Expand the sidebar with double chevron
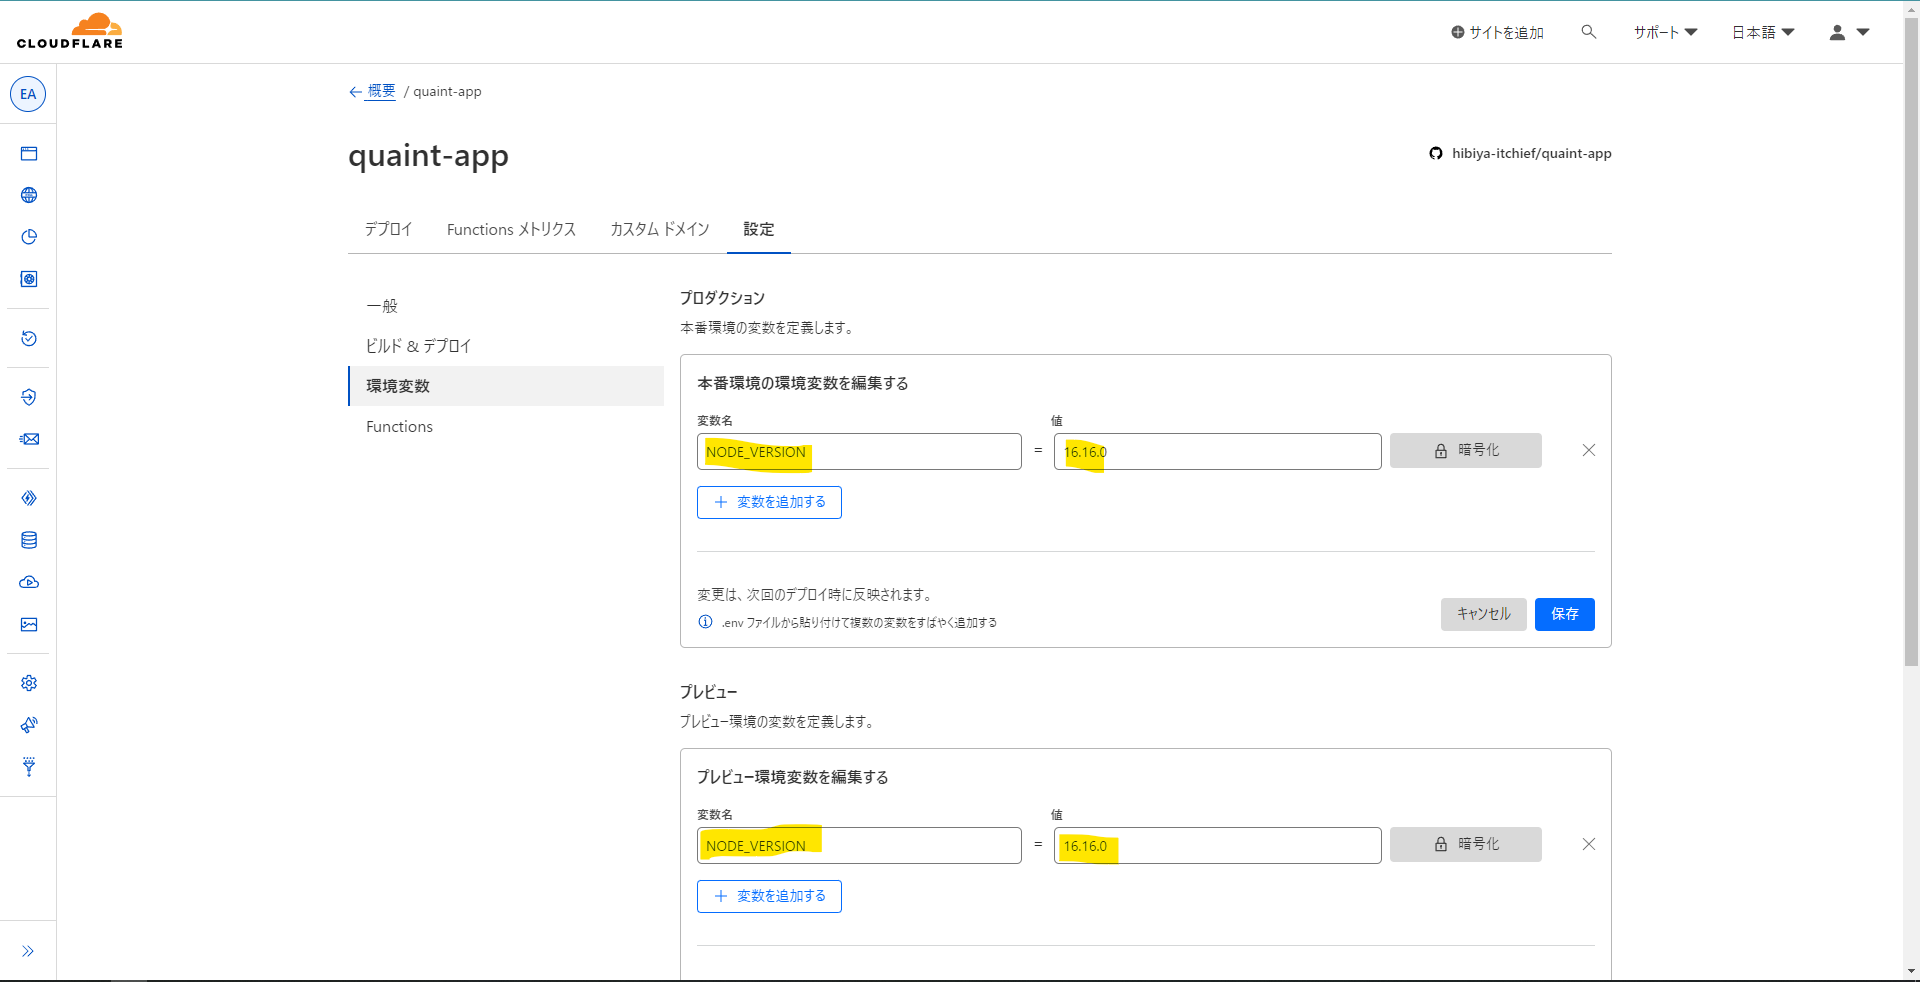The width and height of the screenshot is (1920, 982). tap(28, 951)
